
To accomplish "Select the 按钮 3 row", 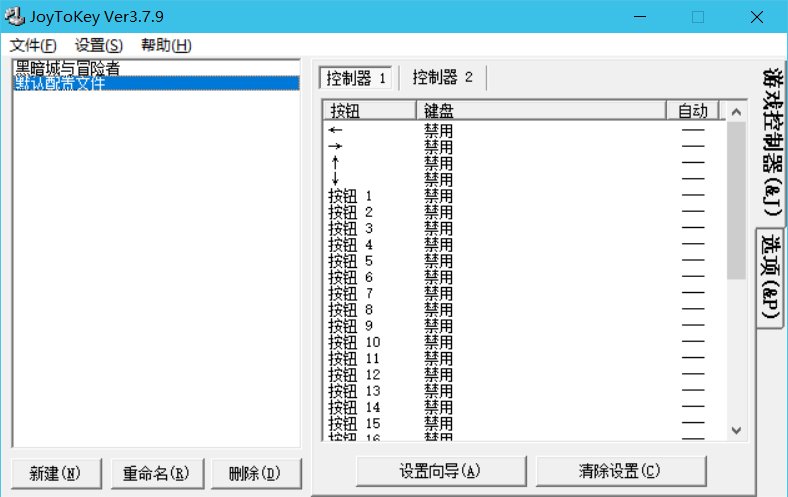I will [x=524, y=228].
